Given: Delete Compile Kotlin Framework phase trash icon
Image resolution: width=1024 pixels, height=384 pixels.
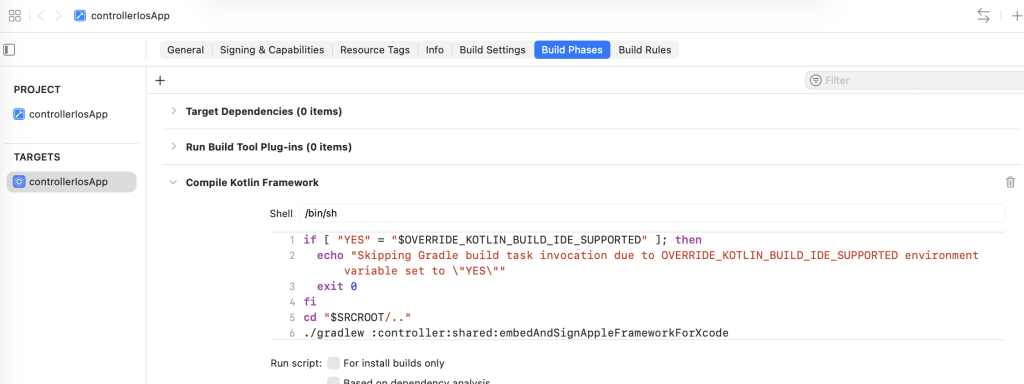Looking at the screenshot, I should 1010,182.
